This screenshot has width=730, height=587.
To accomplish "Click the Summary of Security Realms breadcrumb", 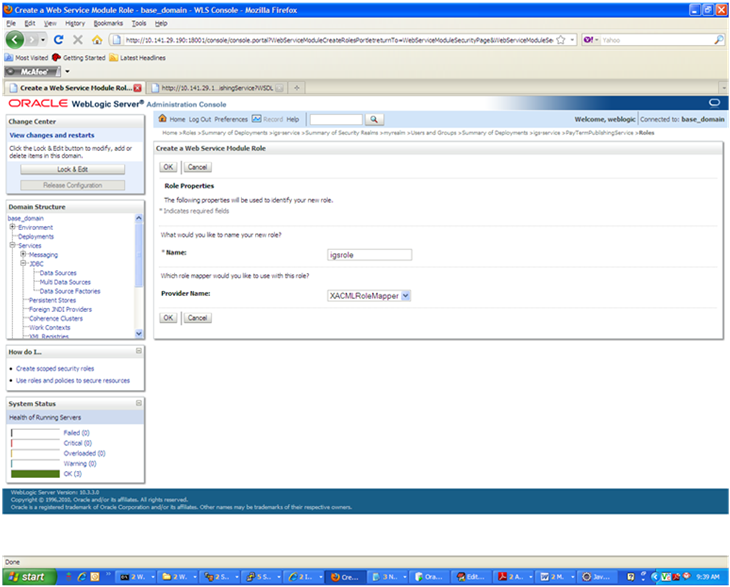I will point(341,133).
